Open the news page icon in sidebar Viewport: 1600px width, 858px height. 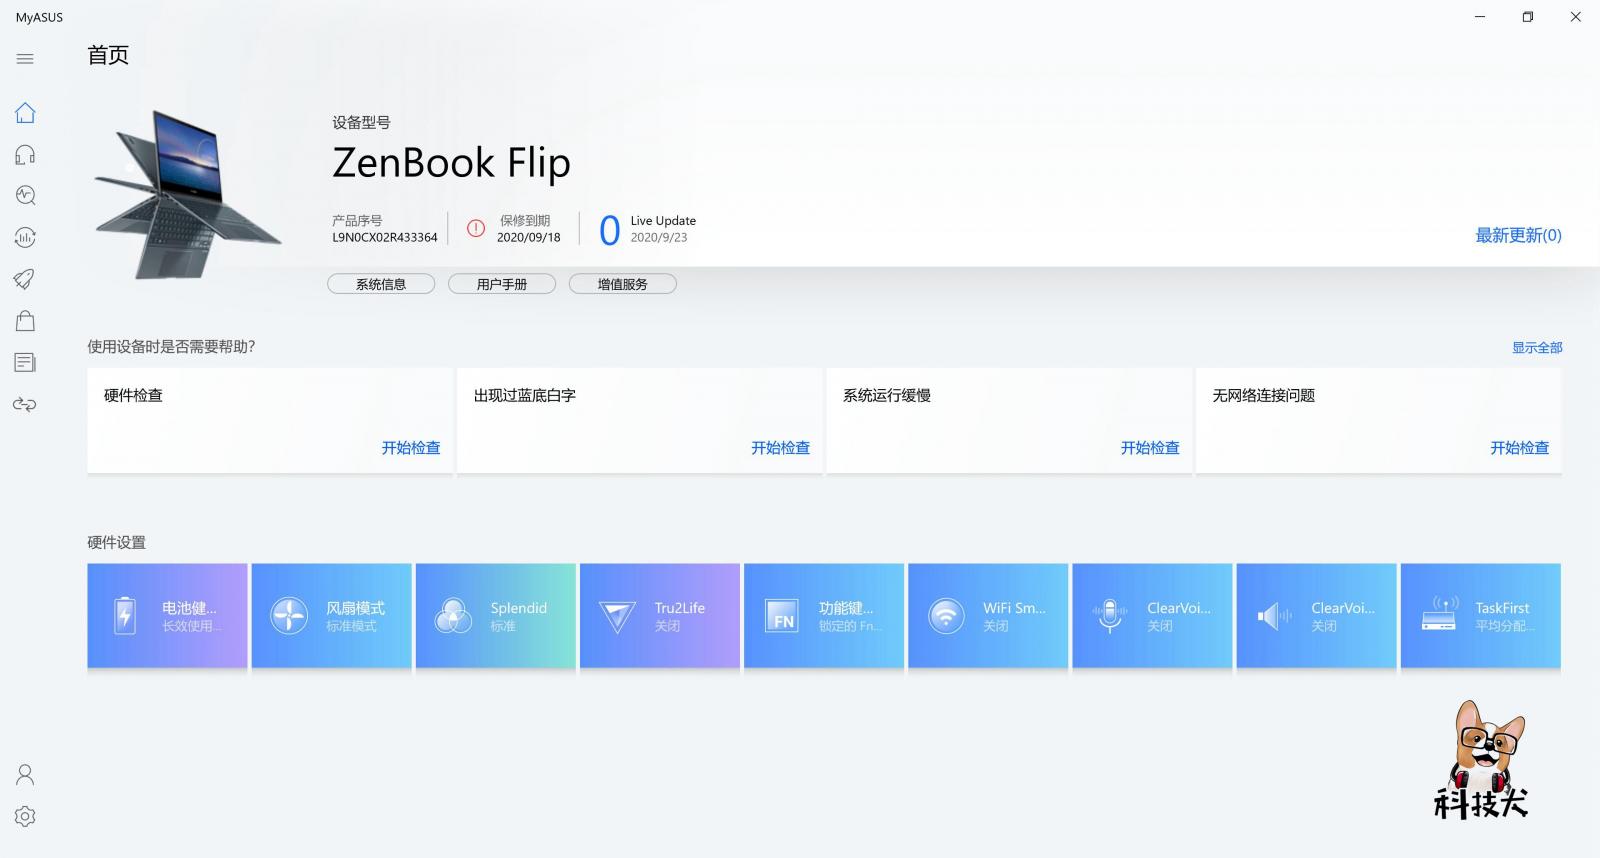point(25,362)
